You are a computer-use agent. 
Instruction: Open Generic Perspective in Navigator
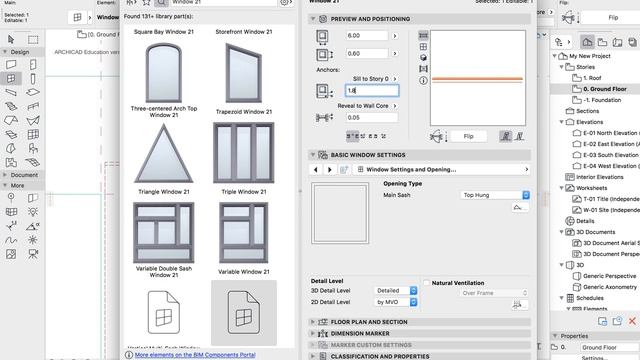(609, 276)
